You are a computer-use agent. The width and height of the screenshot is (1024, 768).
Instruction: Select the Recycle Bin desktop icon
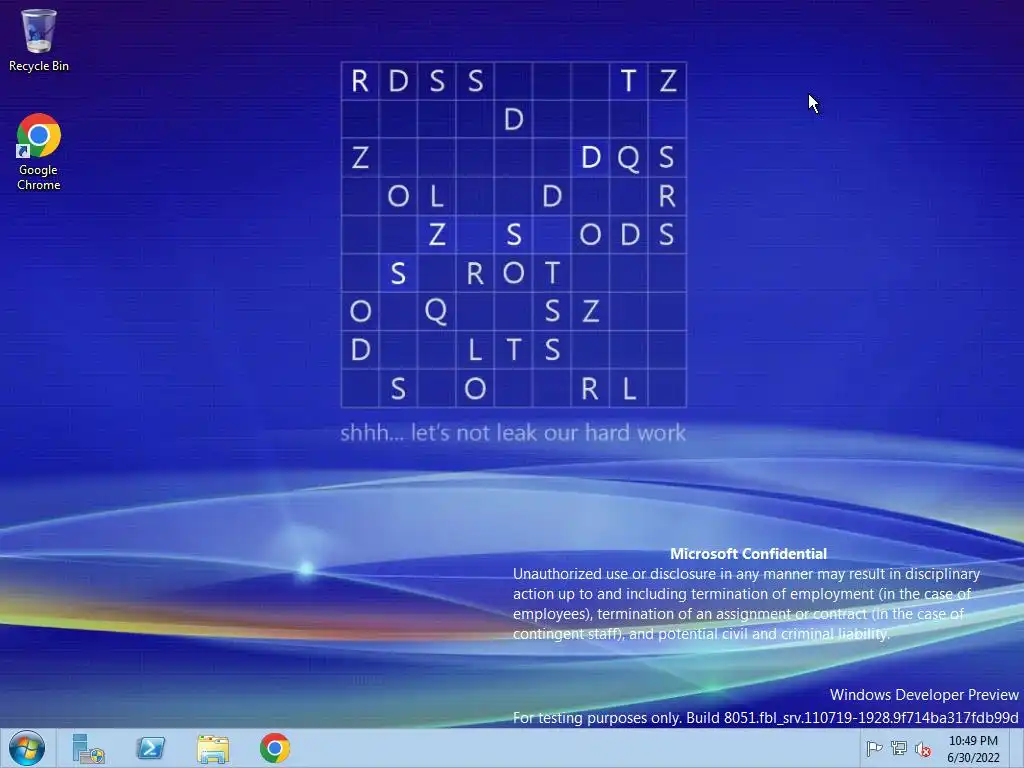[x=39, y=40]
